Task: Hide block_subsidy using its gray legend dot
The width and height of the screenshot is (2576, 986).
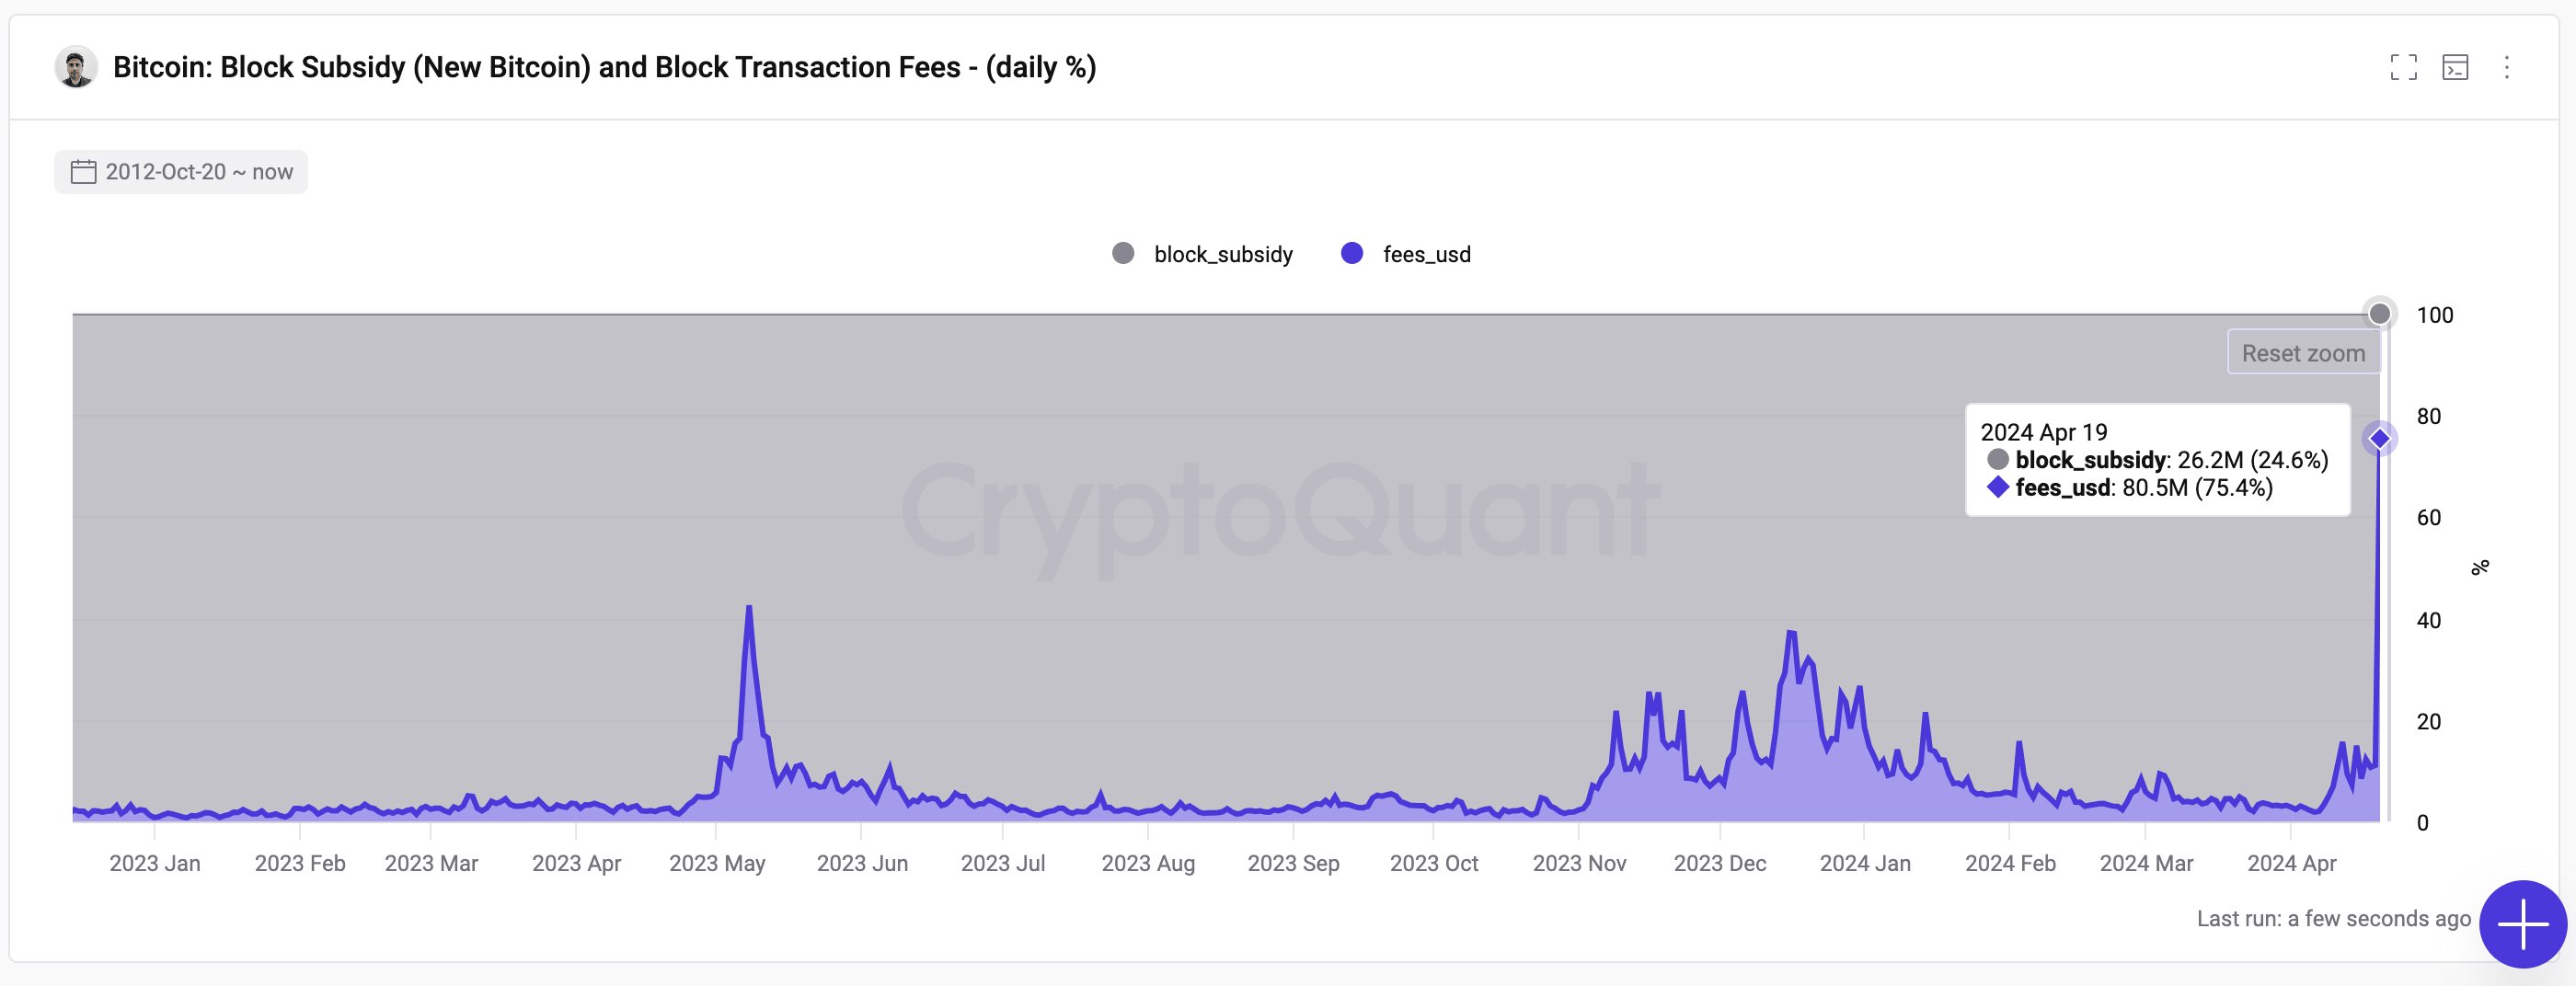Action: pos(1123,253)
